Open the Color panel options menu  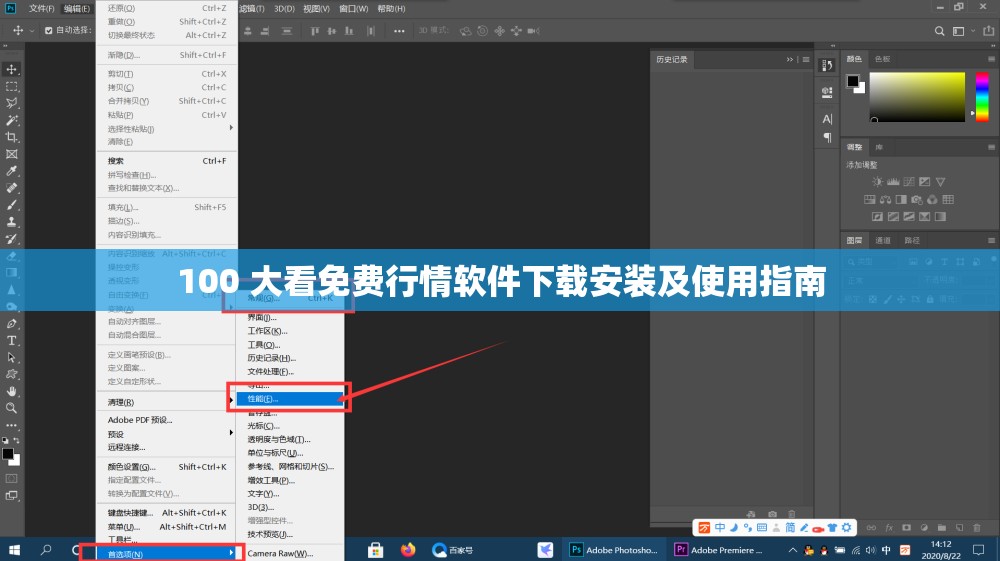point(991,59)
